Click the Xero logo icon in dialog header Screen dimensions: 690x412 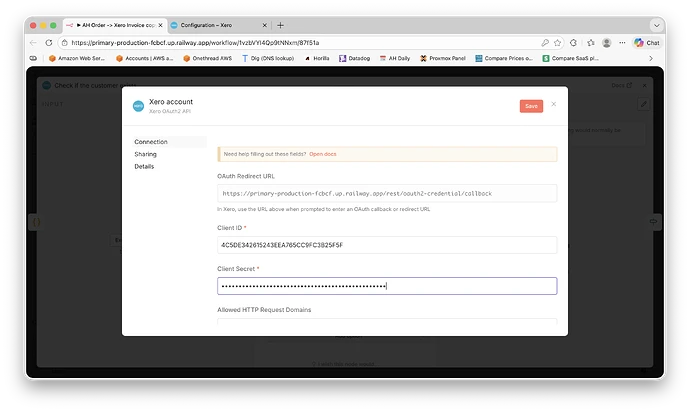[x=139, y=105]
